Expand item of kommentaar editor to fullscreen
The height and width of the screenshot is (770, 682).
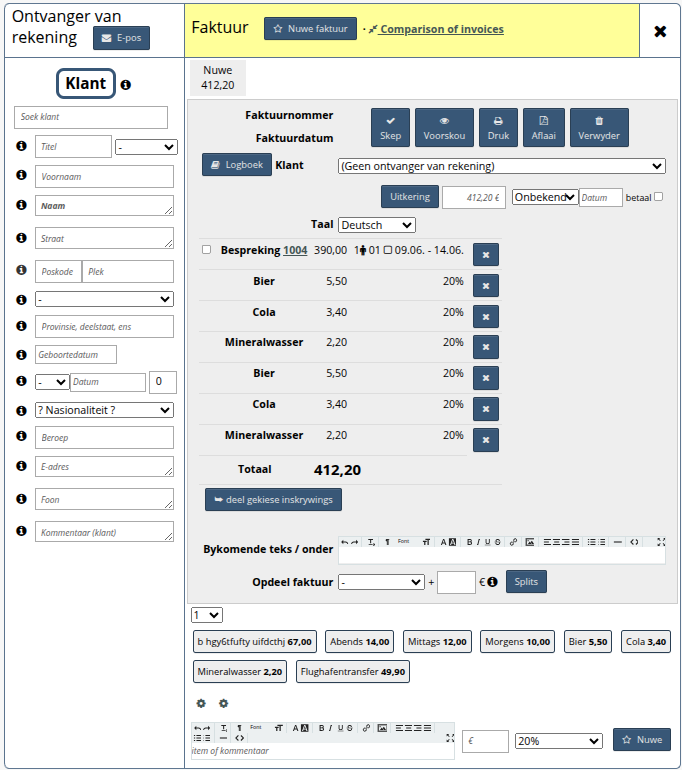tap(450, 738)
